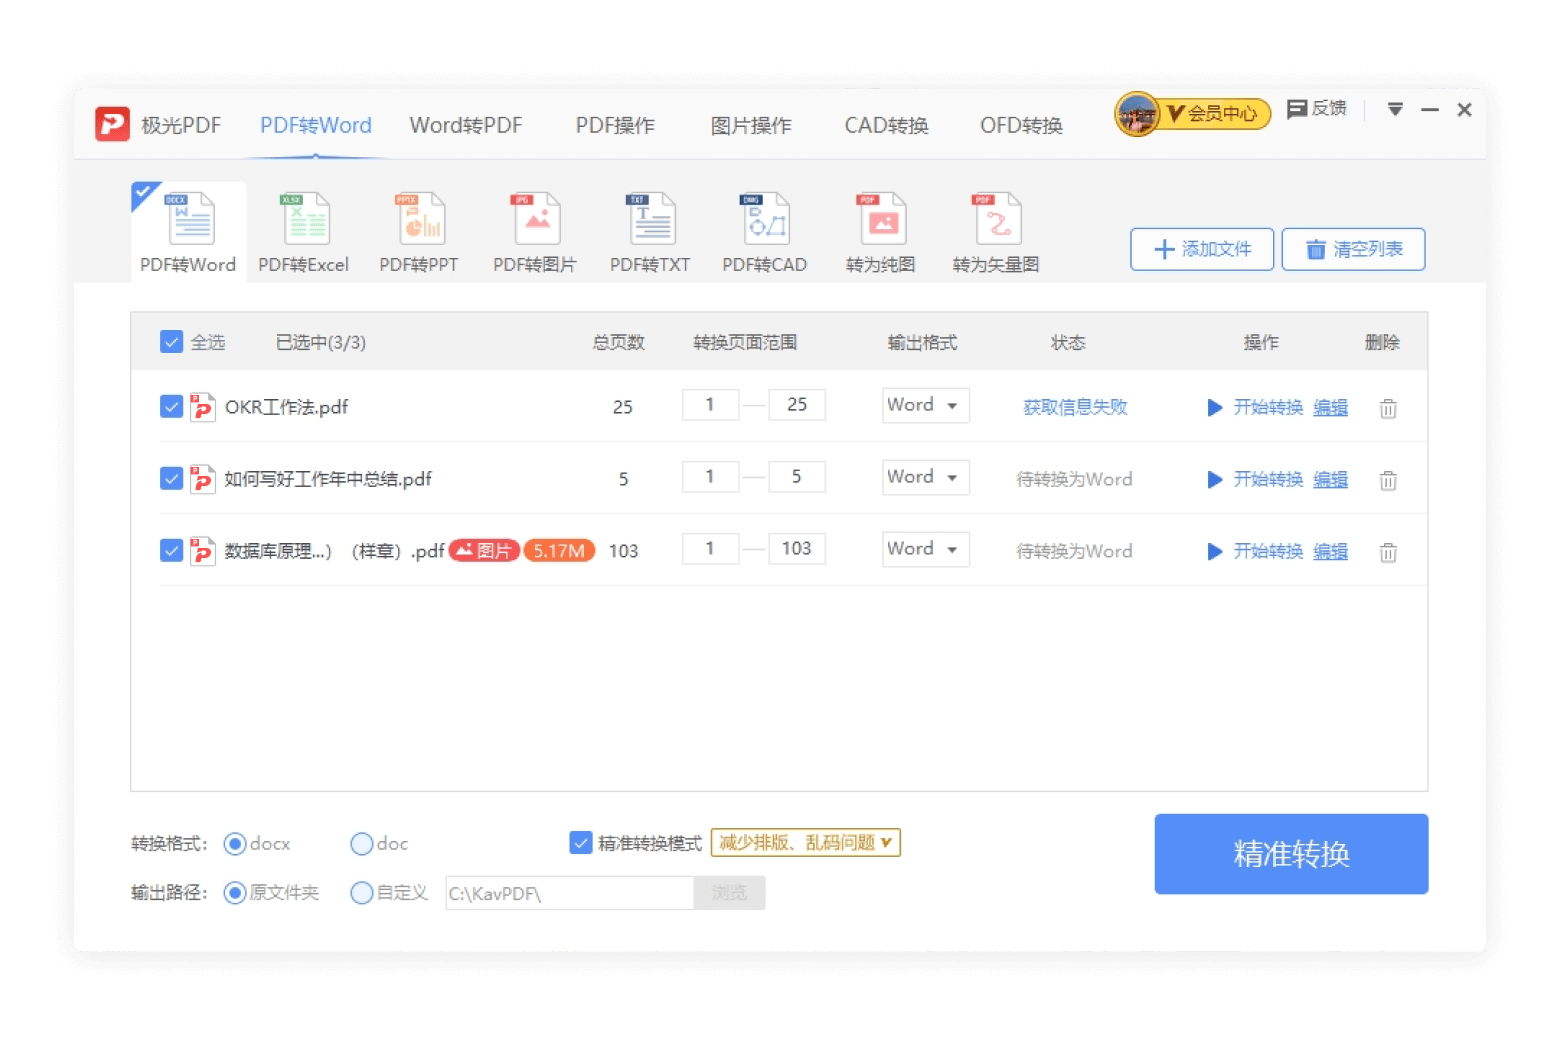Open the PDF转TXT converter icon
This screenshot has height=1040, width=1560.
651,220
